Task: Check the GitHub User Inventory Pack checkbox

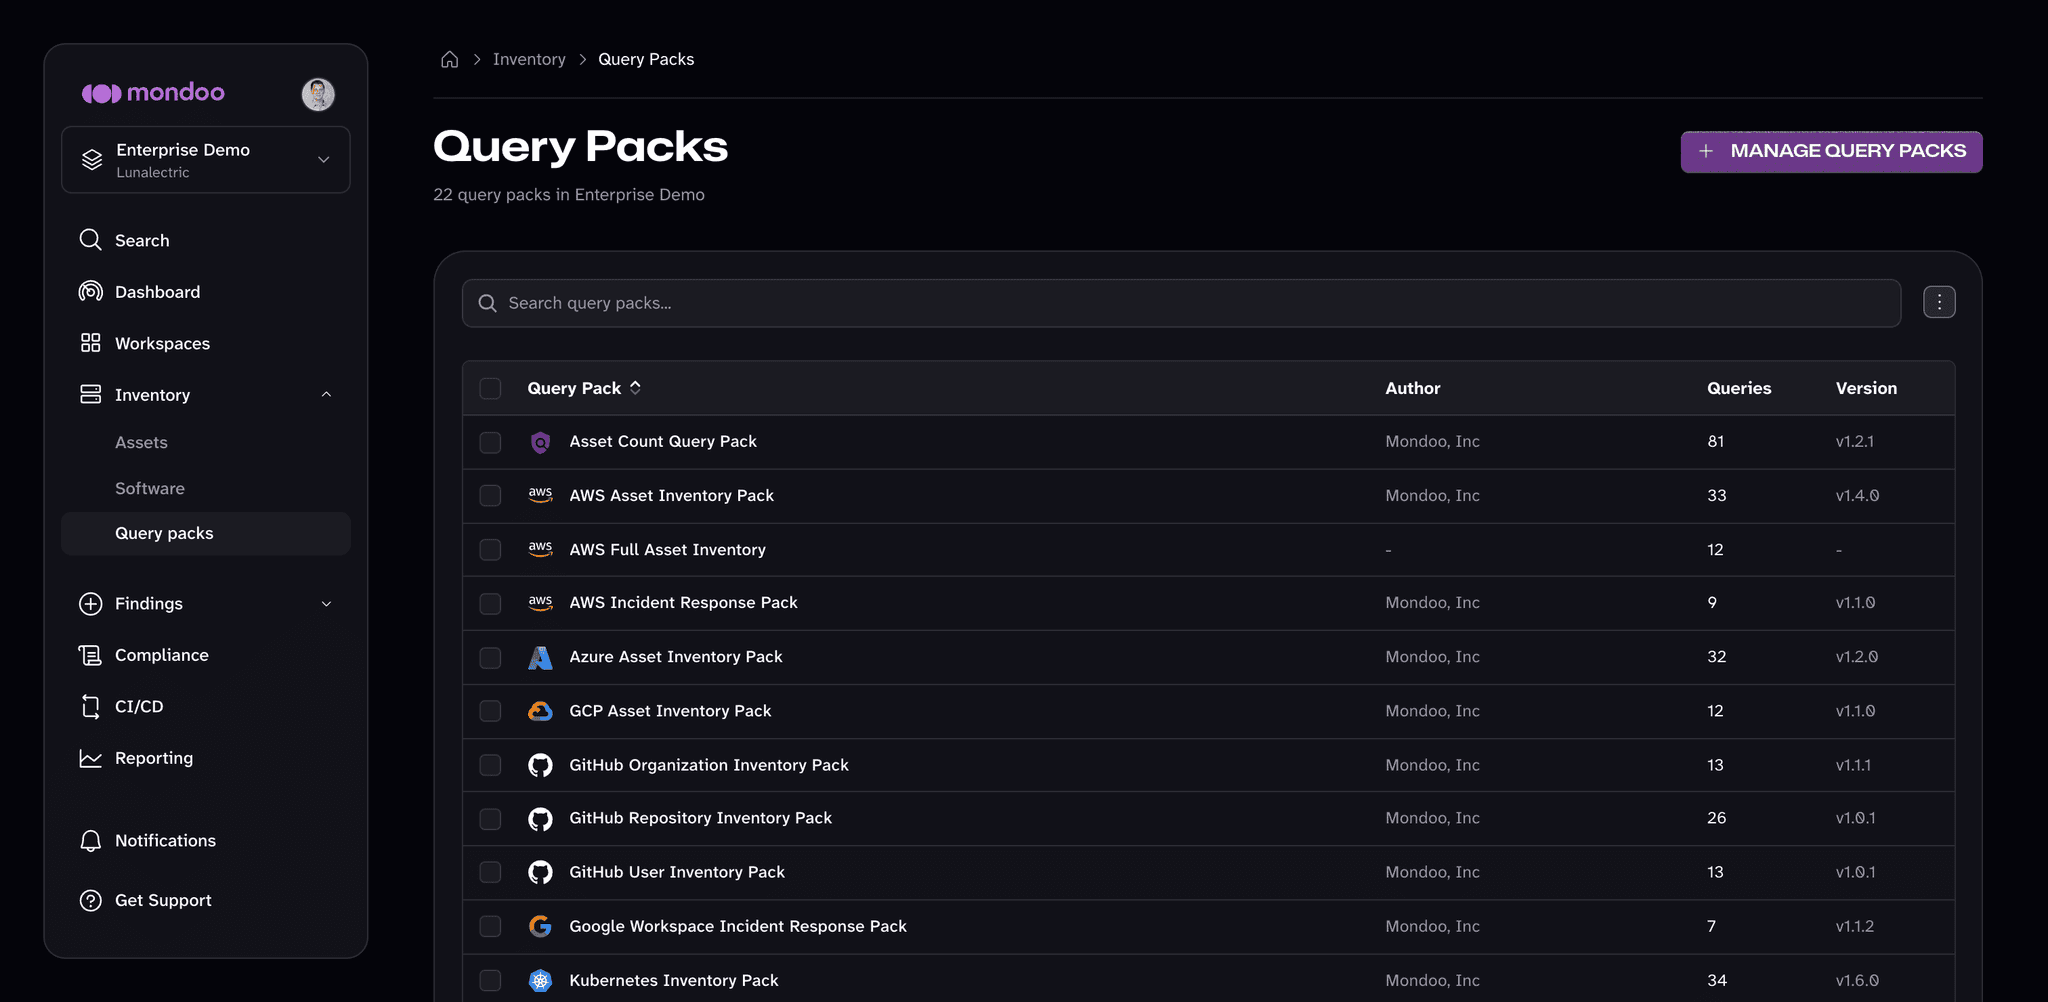Action: 490,872
